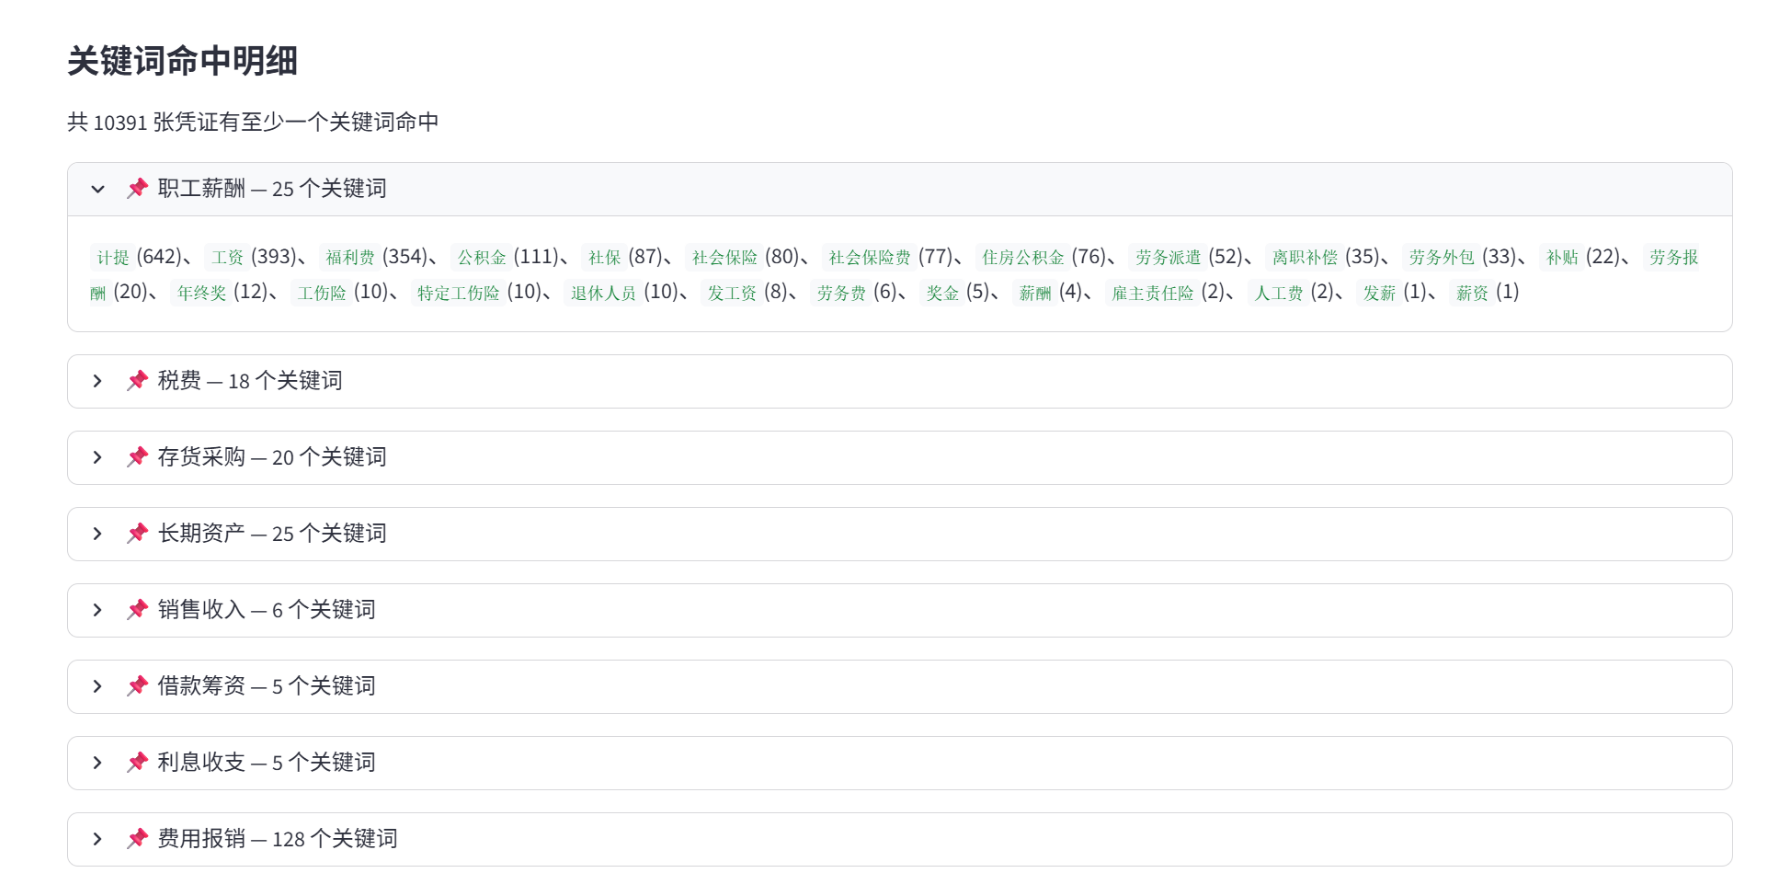Screen dimensions: 1779x880
Task: Open the 利息收支 — 5 个关键词 row
Action: click(899, 763)
